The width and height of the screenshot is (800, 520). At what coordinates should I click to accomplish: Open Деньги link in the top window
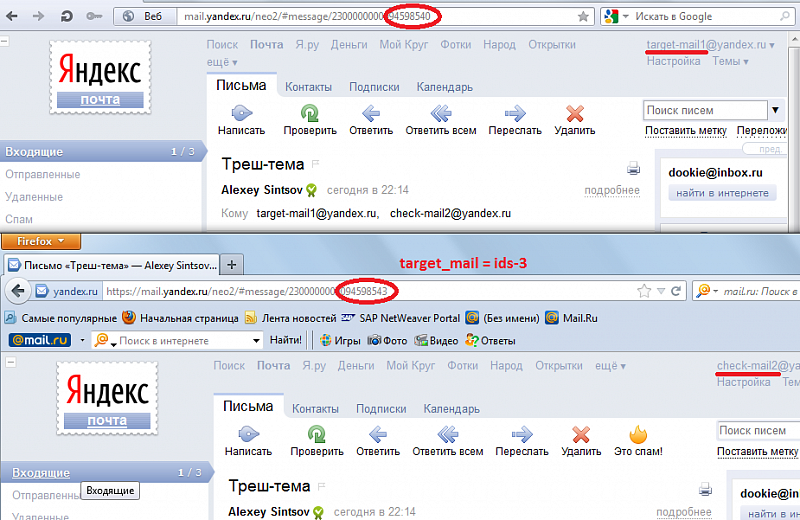[x=349, y=45]
